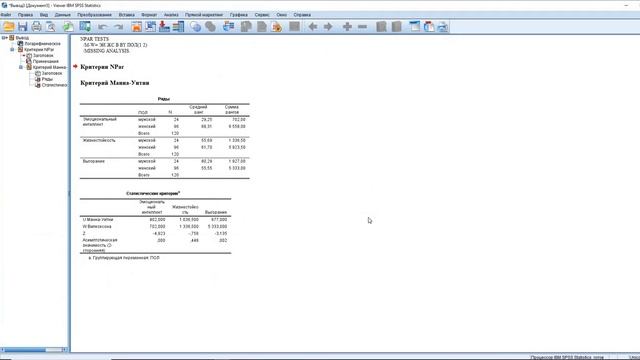
Task: Open the Графика menu
Action: 238,15
